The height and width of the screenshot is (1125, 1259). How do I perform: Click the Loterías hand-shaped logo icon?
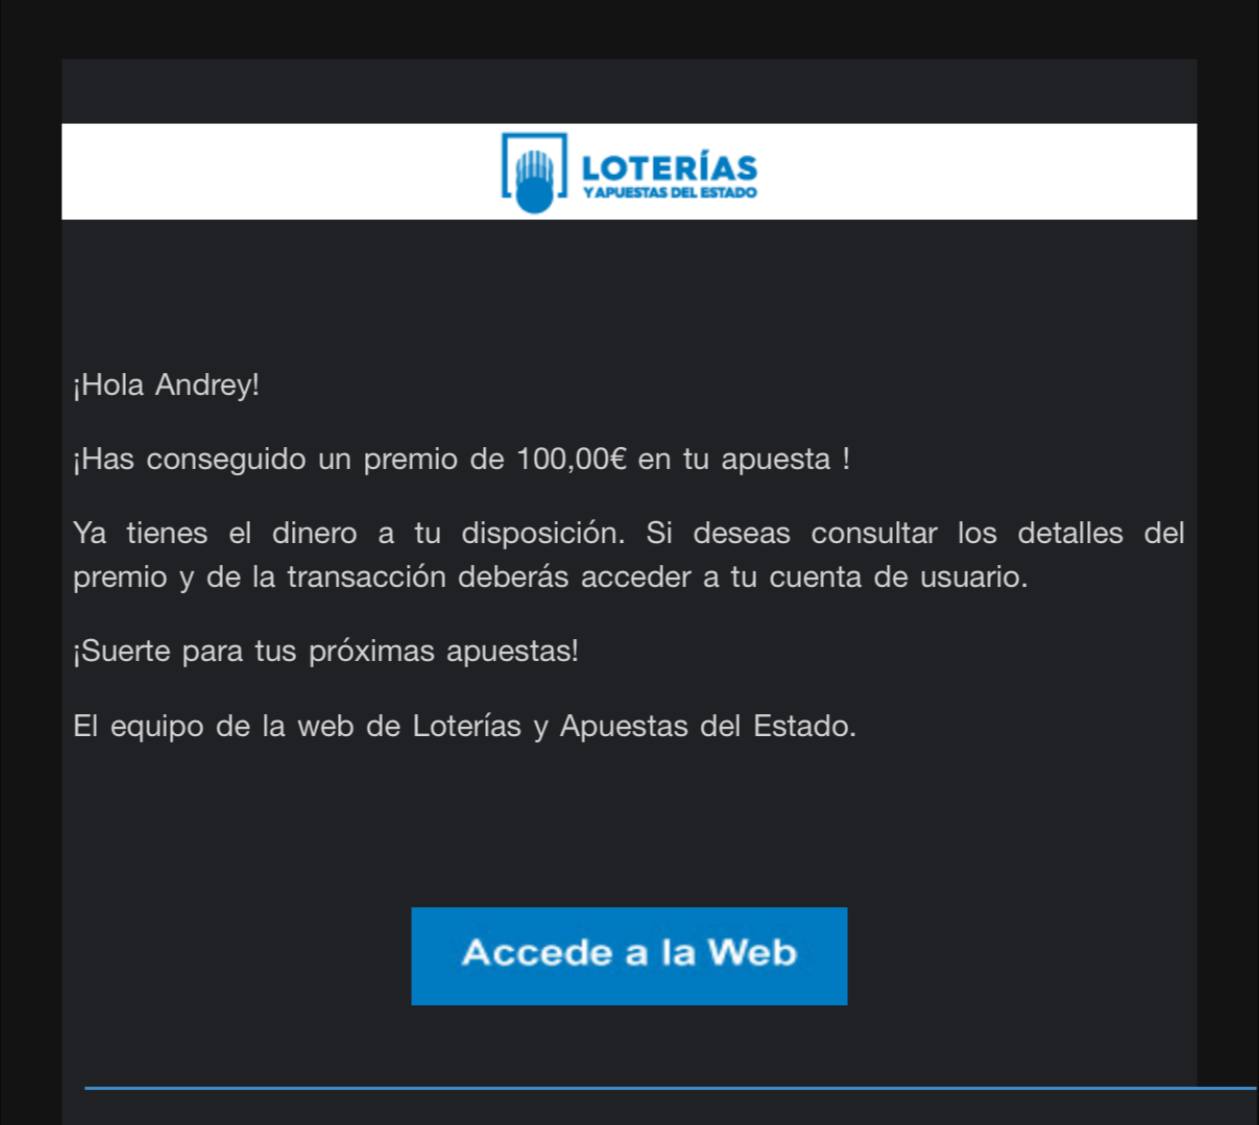534,172
